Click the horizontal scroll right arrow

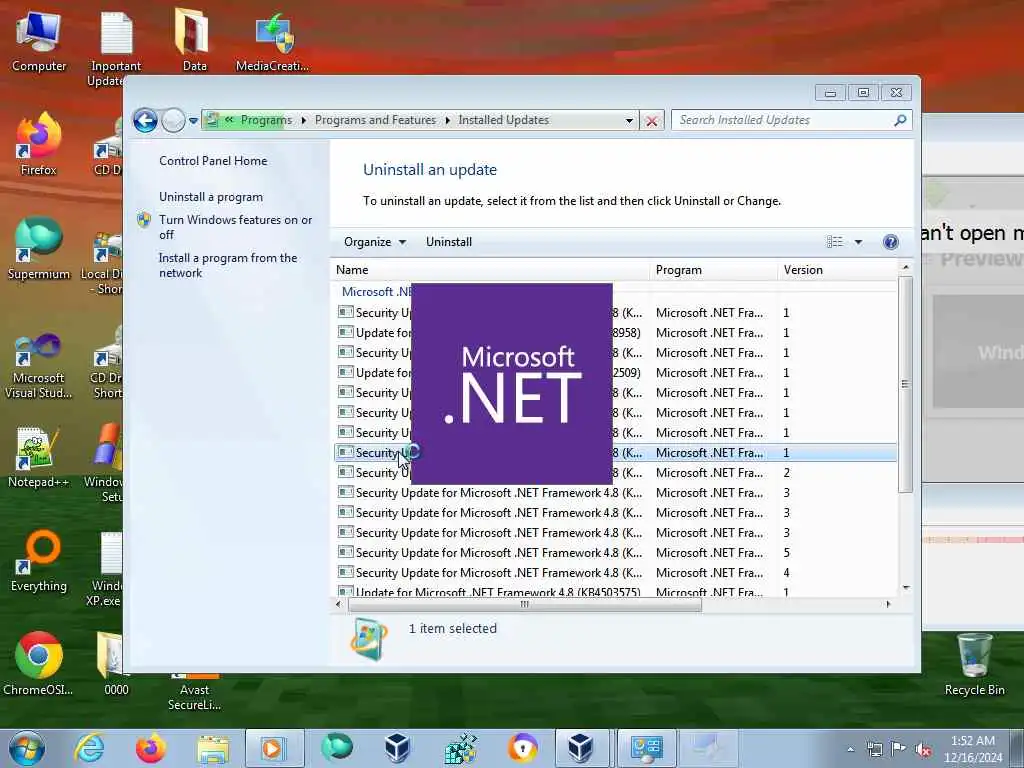pyautogui.click(x=888, y=605)
